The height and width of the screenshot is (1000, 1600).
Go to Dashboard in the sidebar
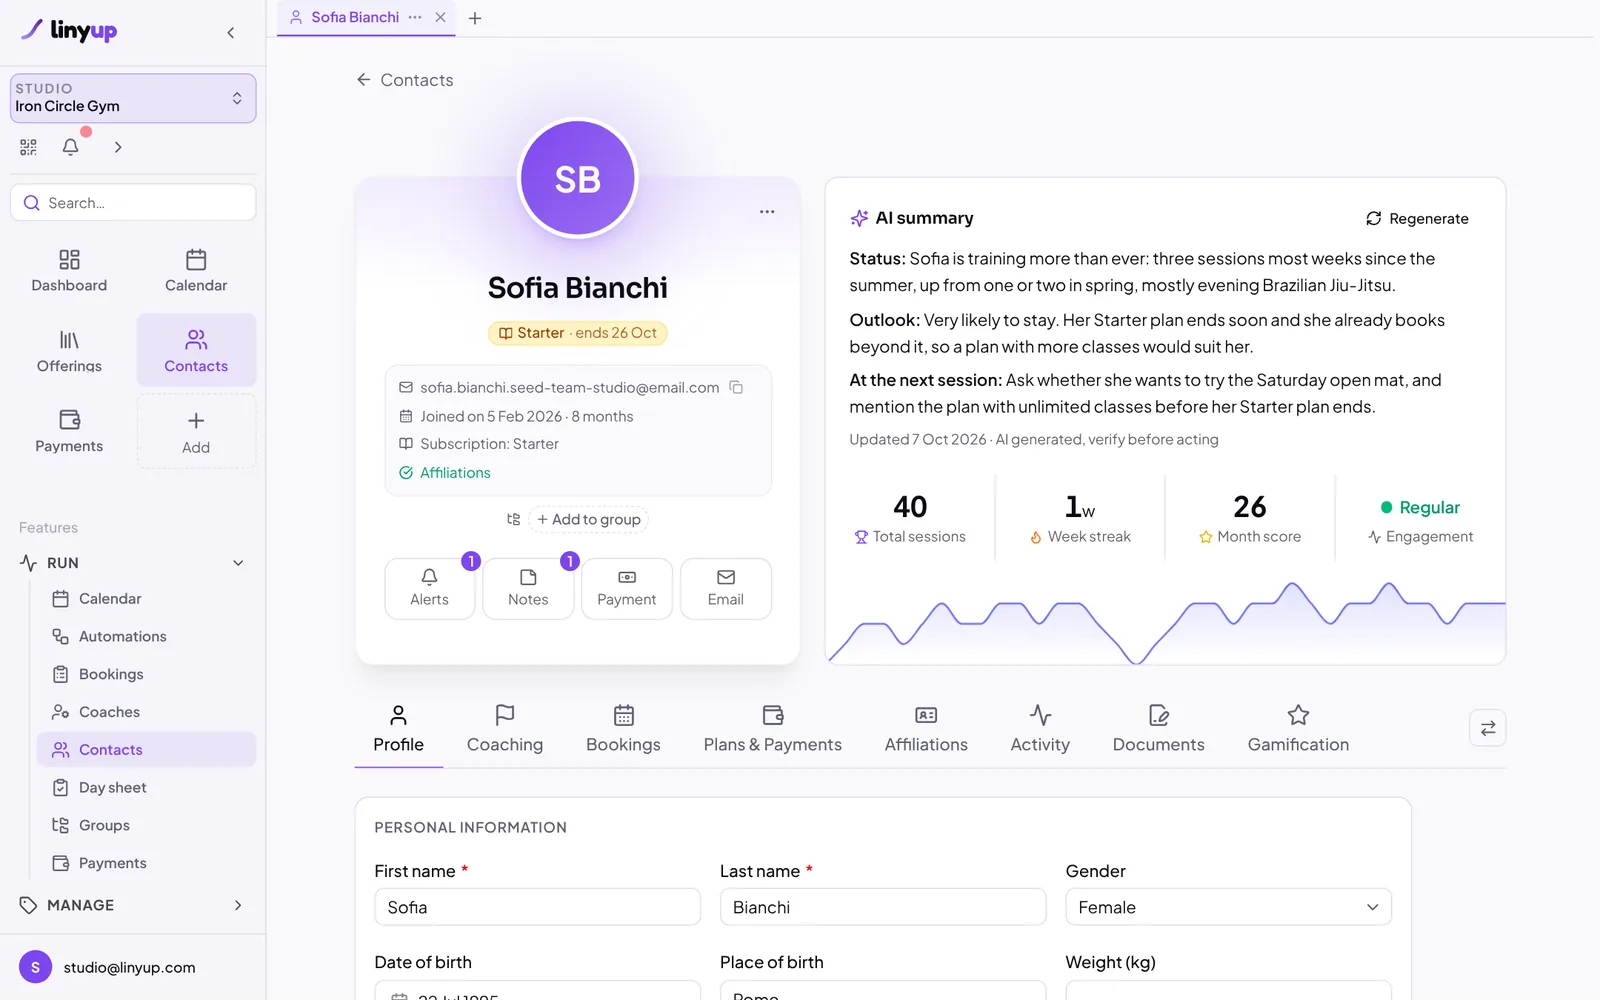point(69,271)
